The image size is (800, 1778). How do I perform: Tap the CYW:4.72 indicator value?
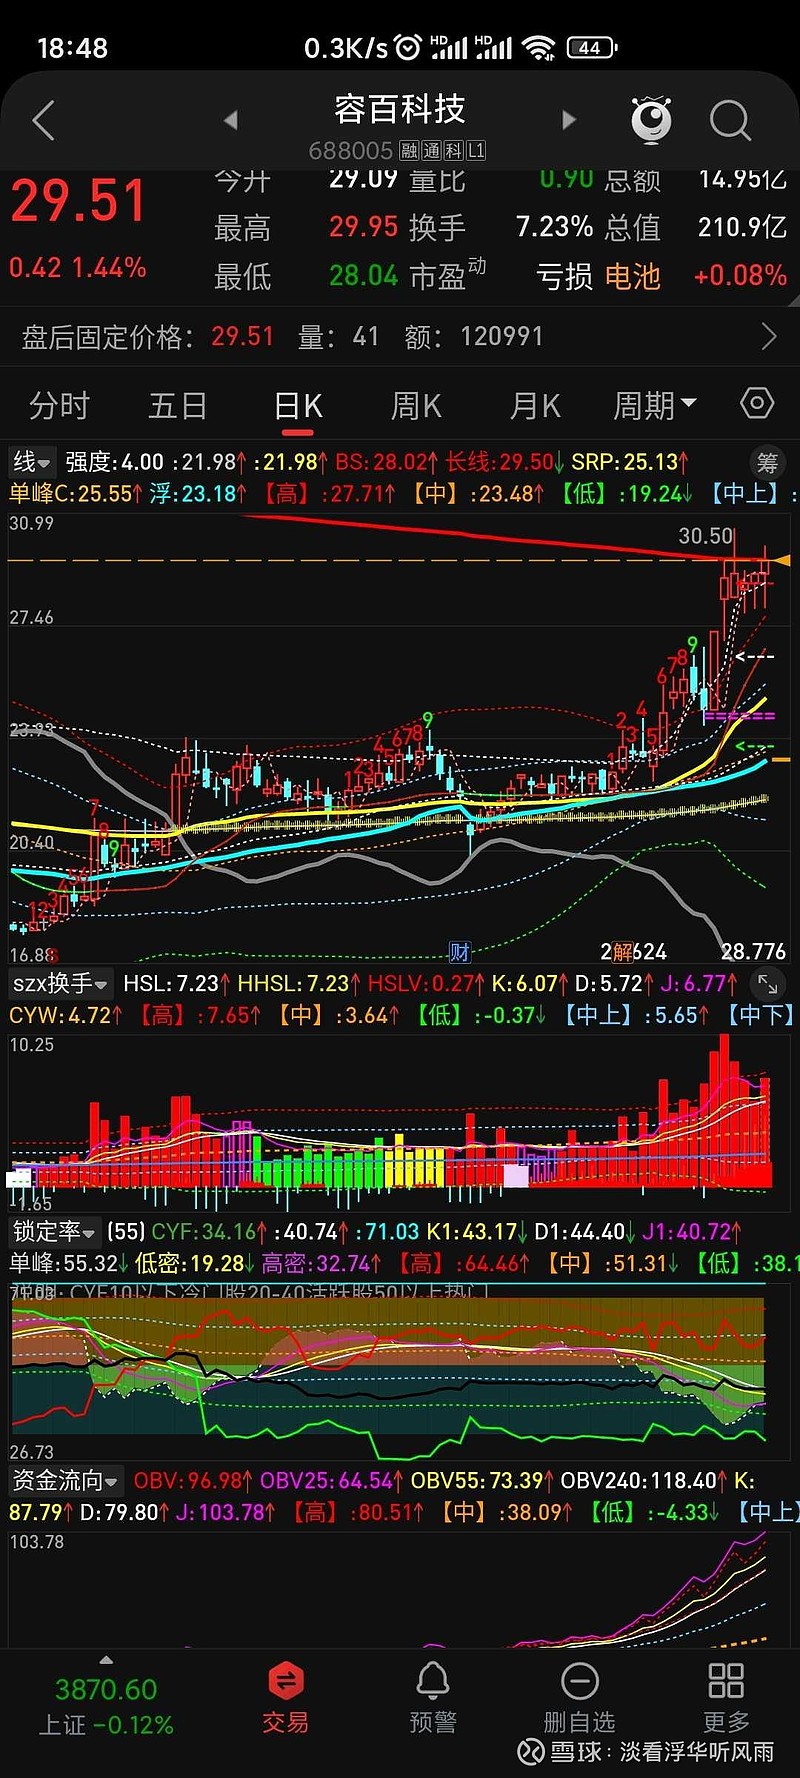click(66, 1015)
